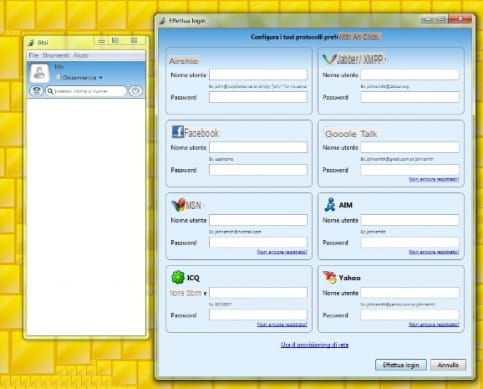The image size is (483, 389).
Task: Click the Yahoo protocol icon
Action: click(x=330, y=277)
